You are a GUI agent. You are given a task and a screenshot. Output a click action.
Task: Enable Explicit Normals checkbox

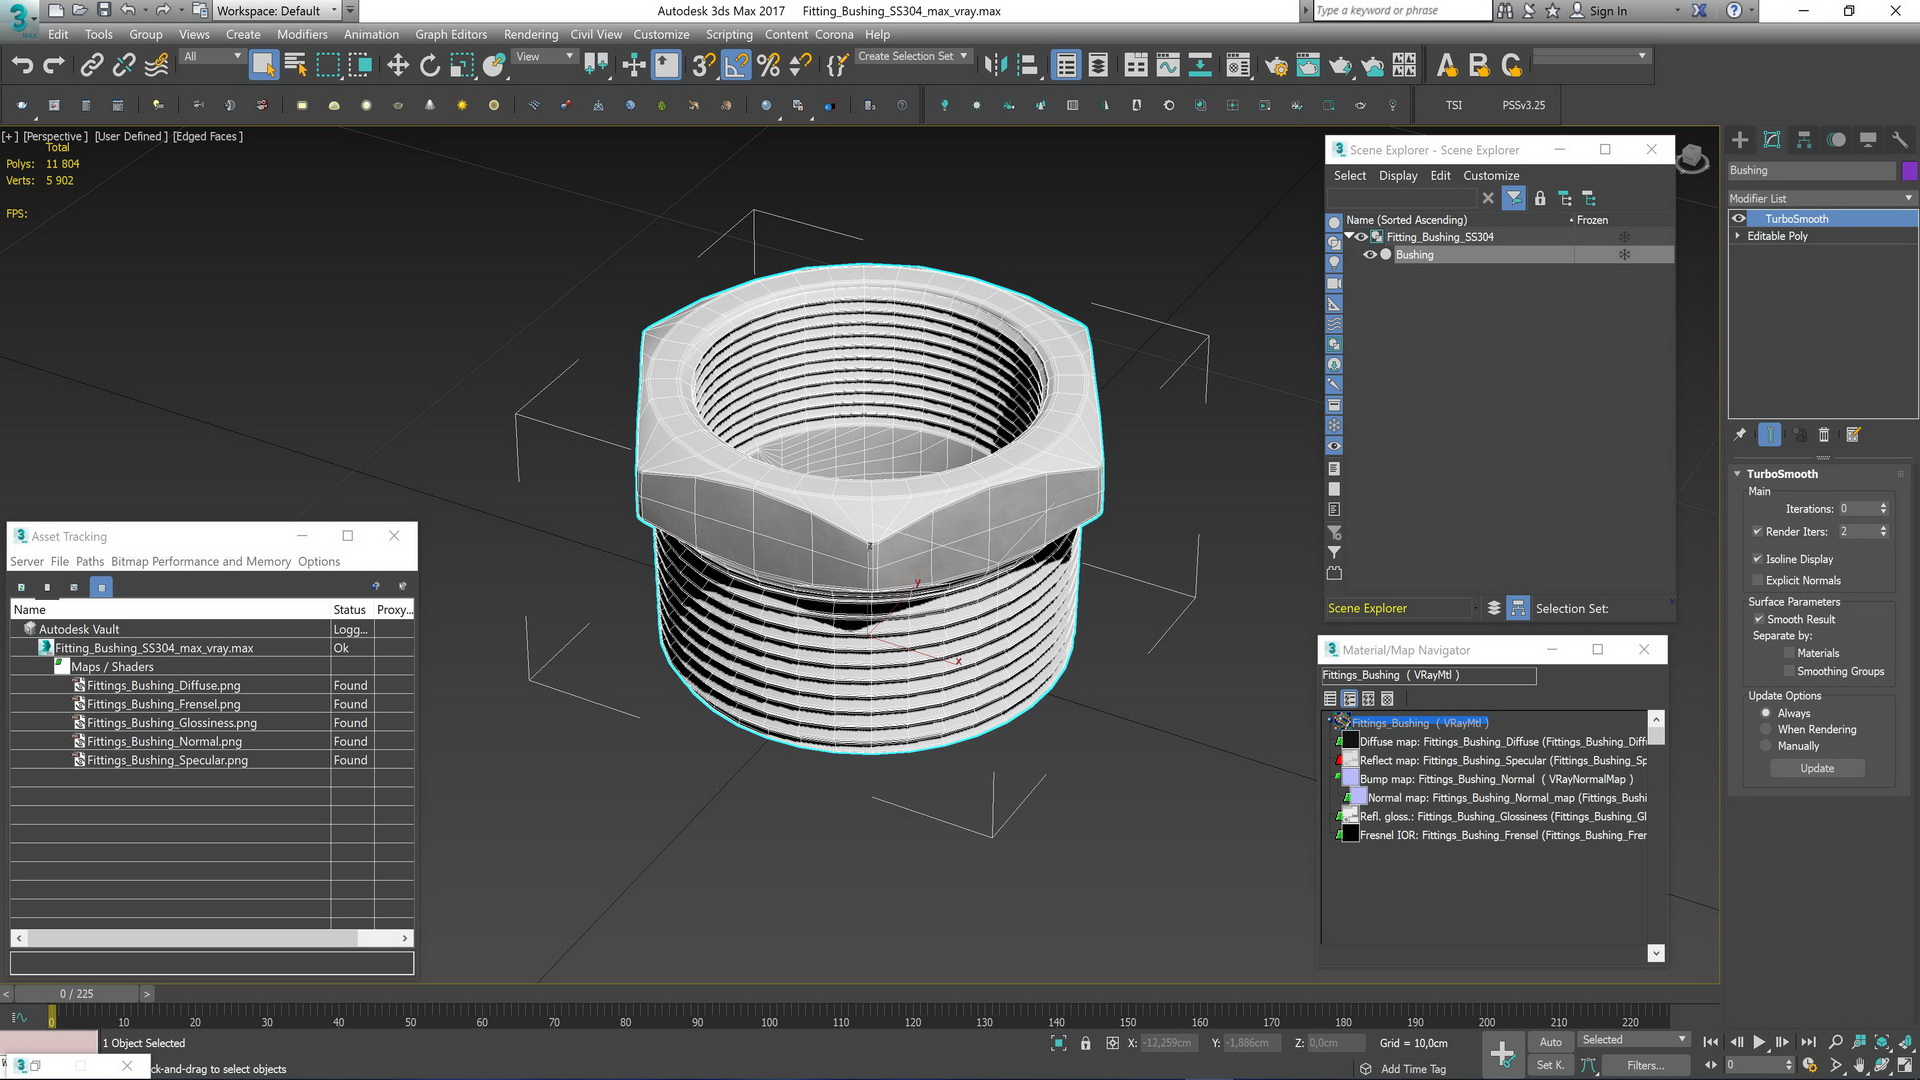click(1757, 580)
